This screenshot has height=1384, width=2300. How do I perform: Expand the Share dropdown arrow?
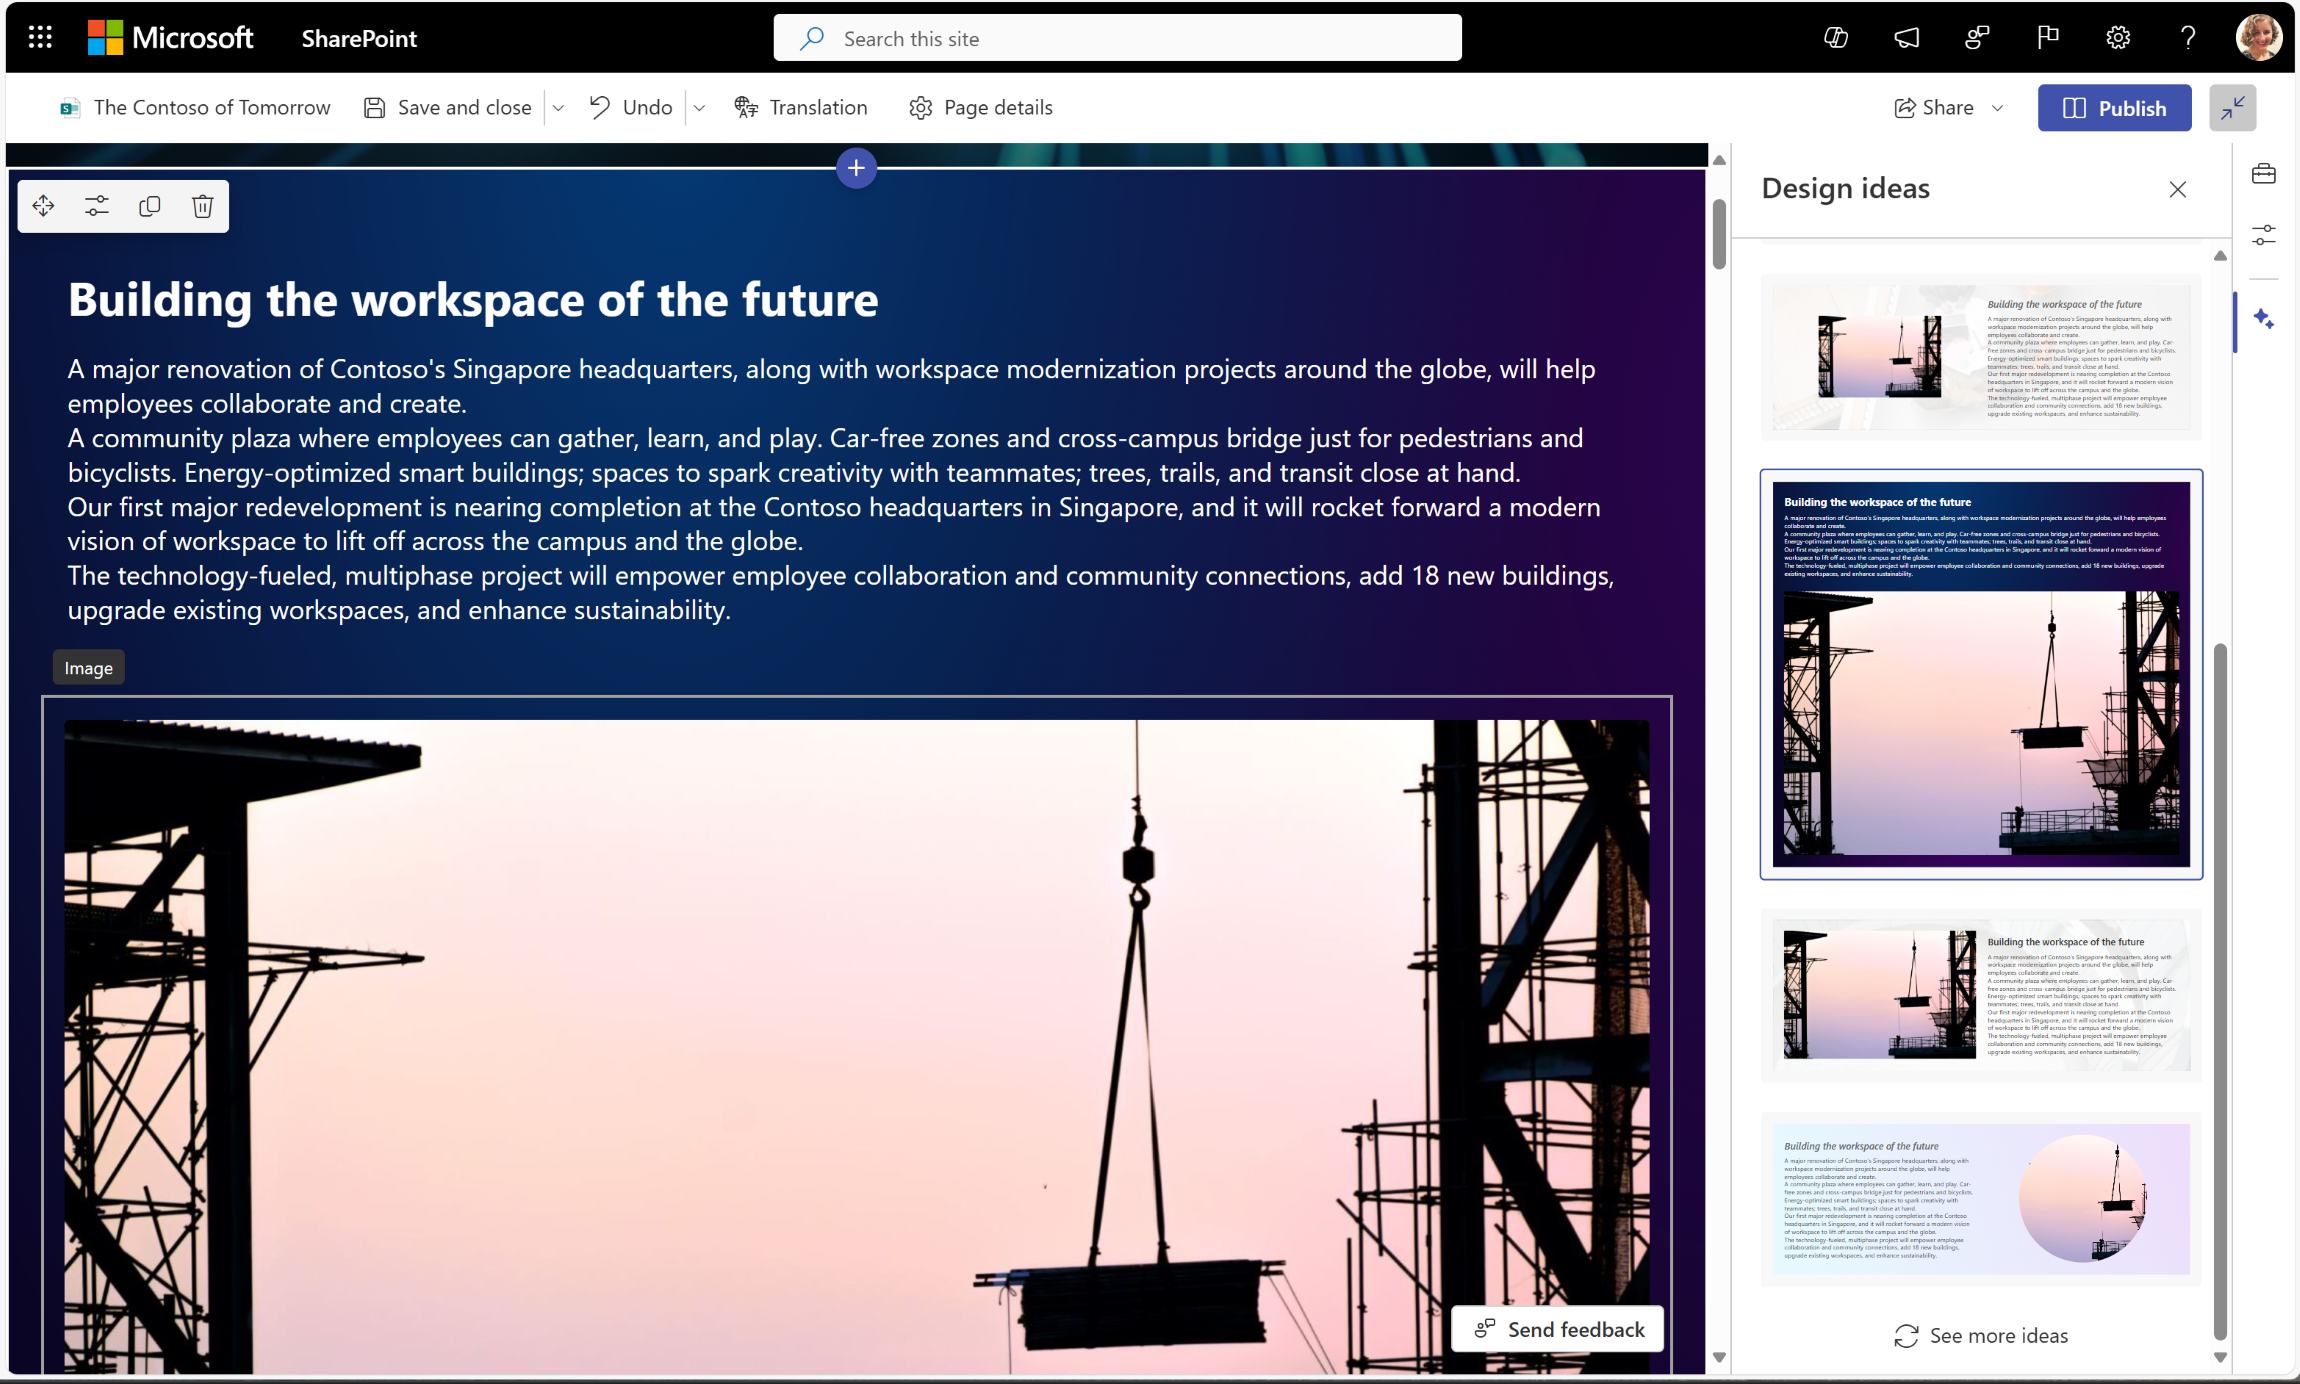coord(2003,107)
